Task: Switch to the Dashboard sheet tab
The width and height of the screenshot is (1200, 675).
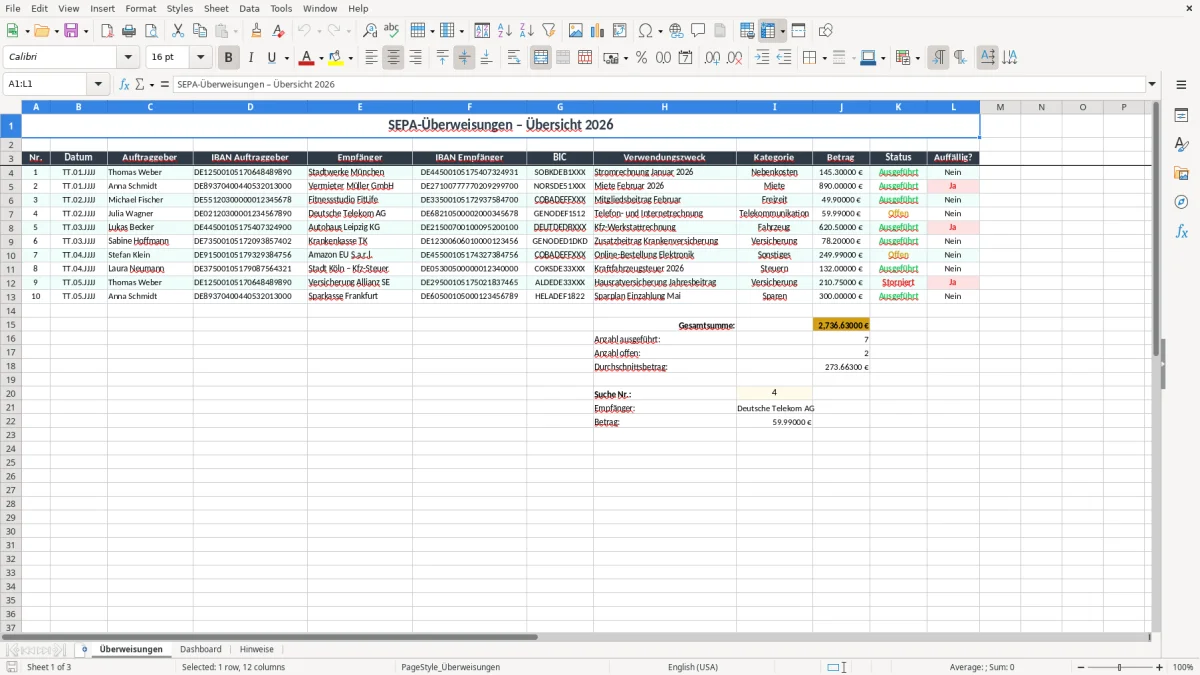Action: tap(201, 649)
